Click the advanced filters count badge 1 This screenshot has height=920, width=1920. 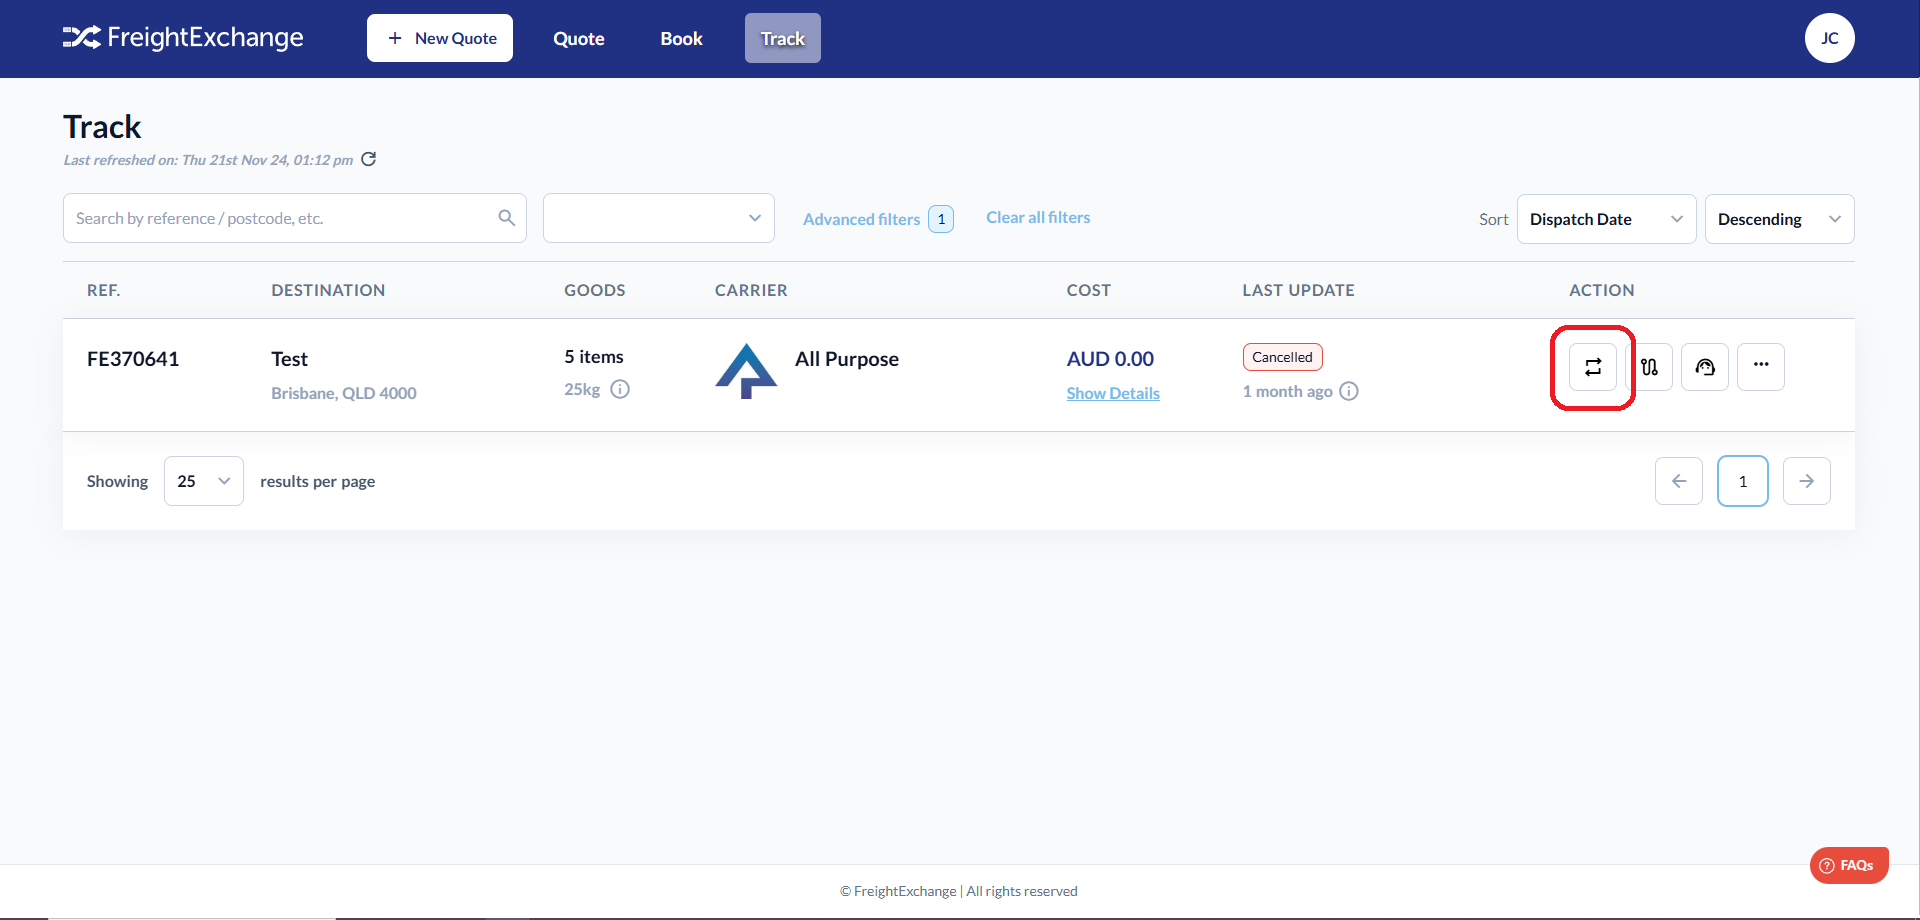(941, 219)
